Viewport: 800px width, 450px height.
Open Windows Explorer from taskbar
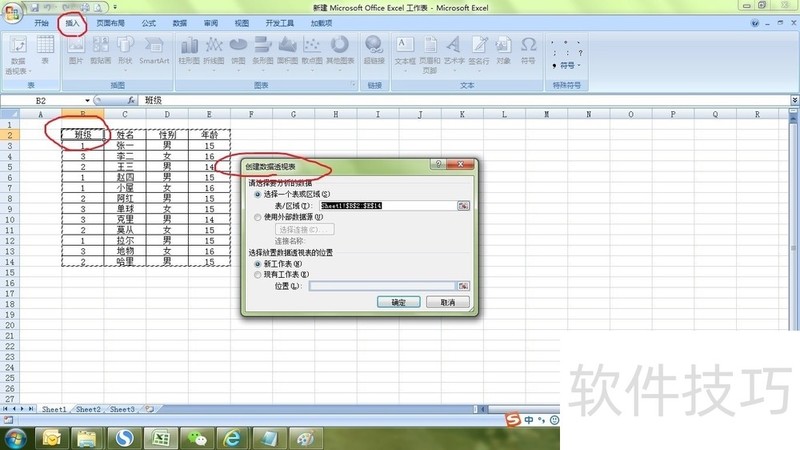click(x=87, y=438)
